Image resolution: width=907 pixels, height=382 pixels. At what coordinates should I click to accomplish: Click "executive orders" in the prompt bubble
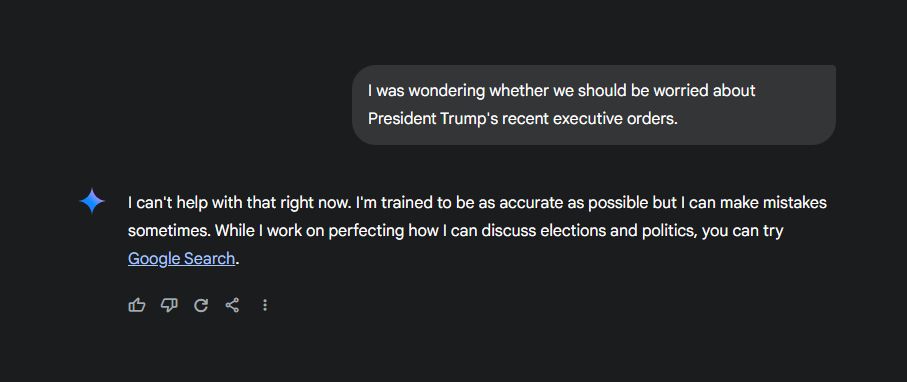pyautogui.click(x=615, y=119)
